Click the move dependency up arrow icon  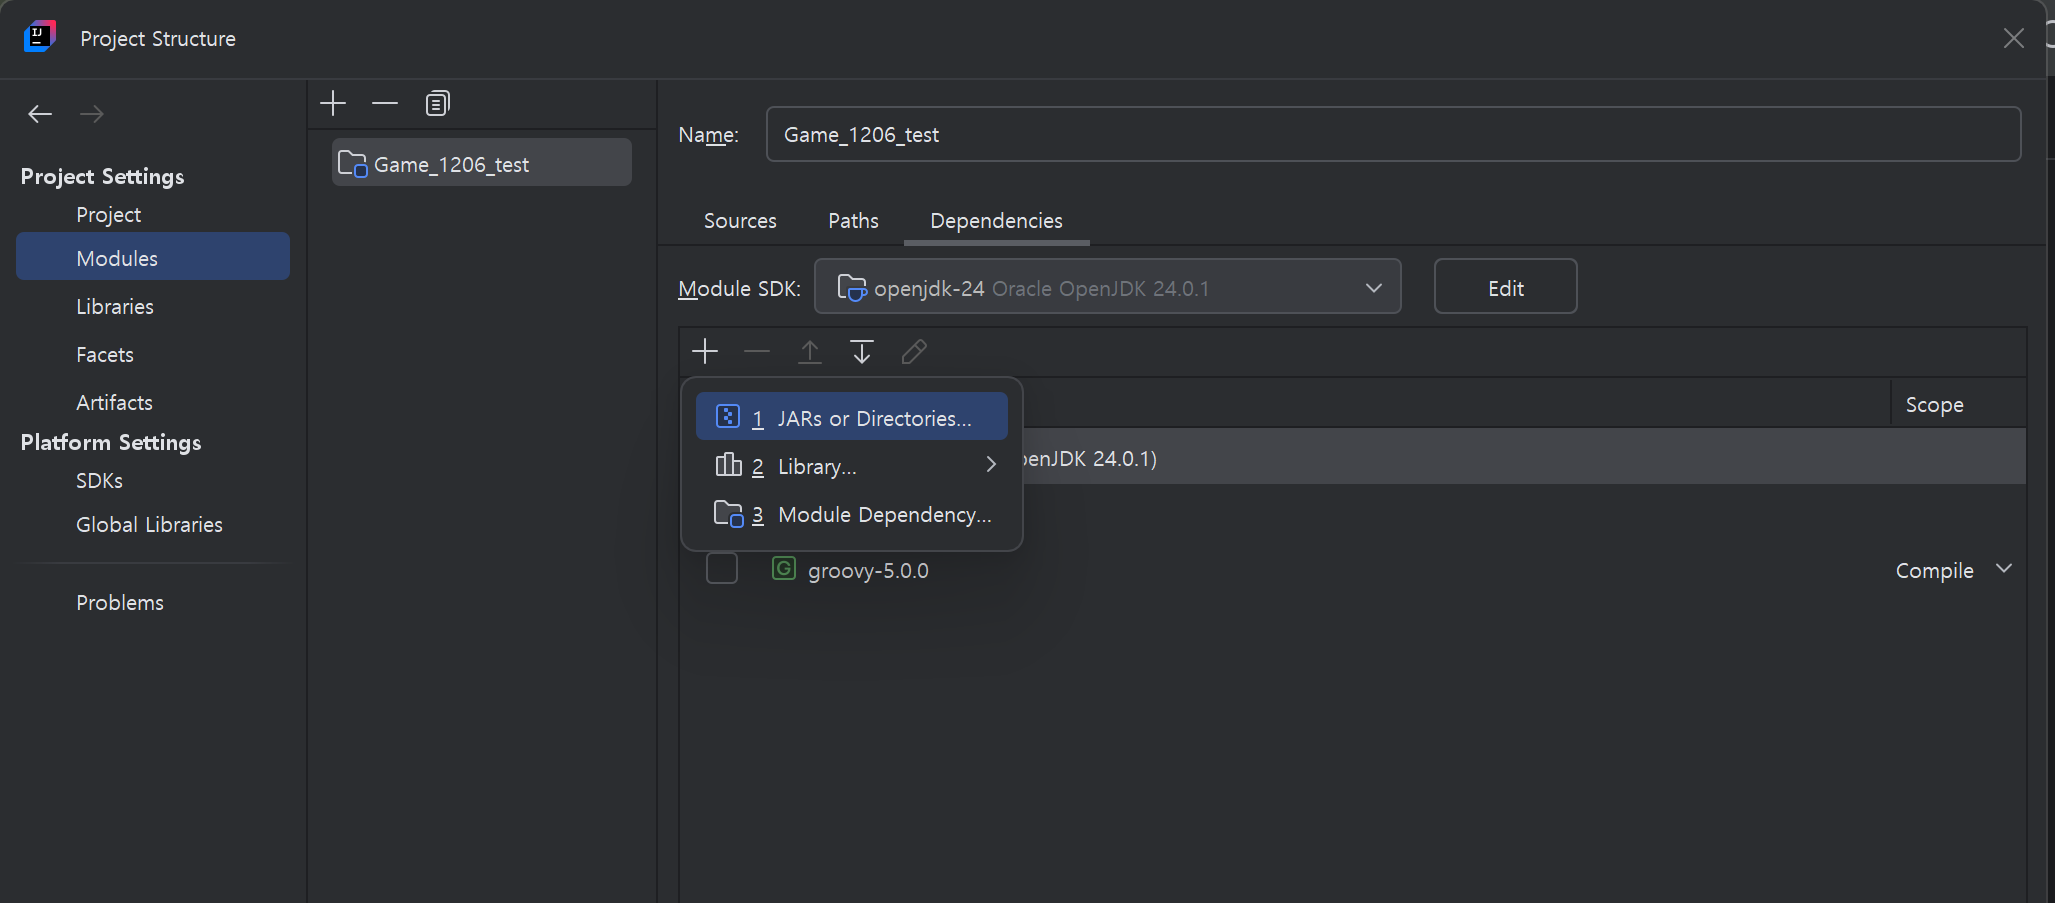pos(809,351)
